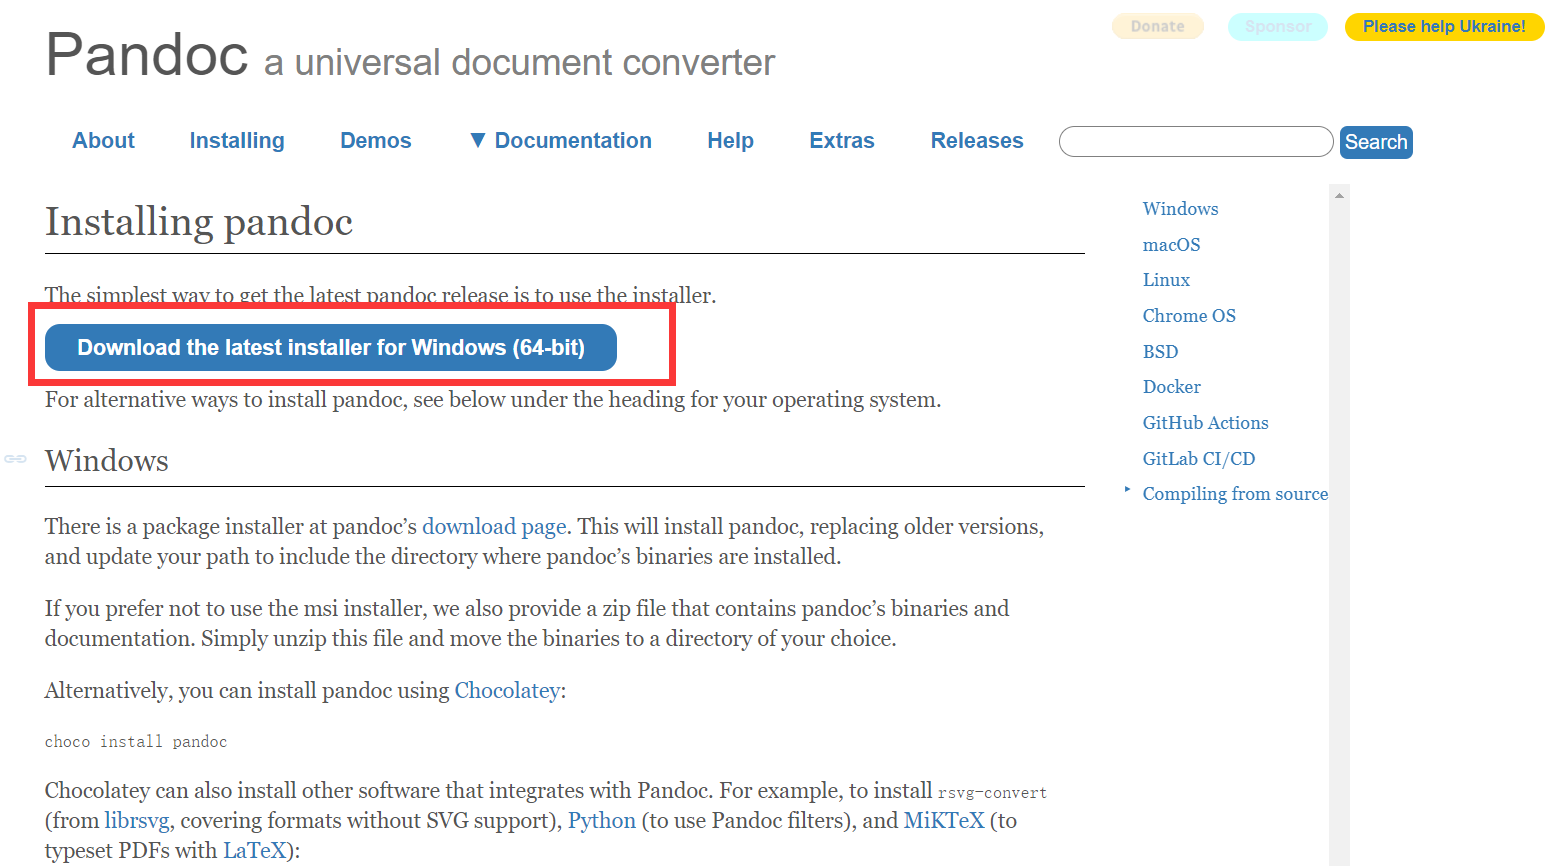Open the Releases page
1549x866 pixels.
(977, 141)
